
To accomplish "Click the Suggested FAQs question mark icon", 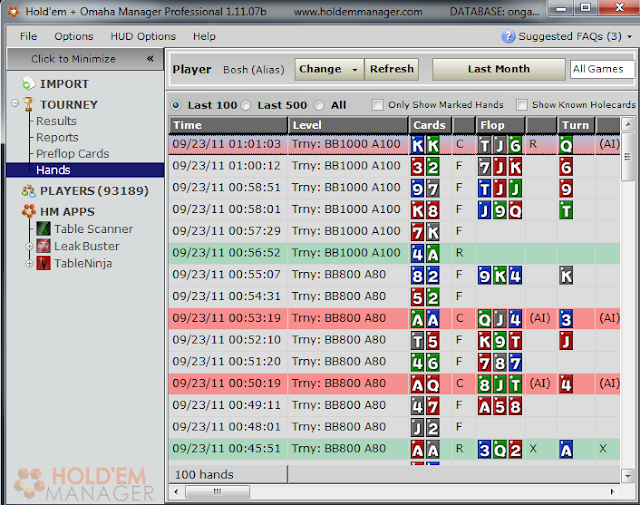I will point(508,36).
